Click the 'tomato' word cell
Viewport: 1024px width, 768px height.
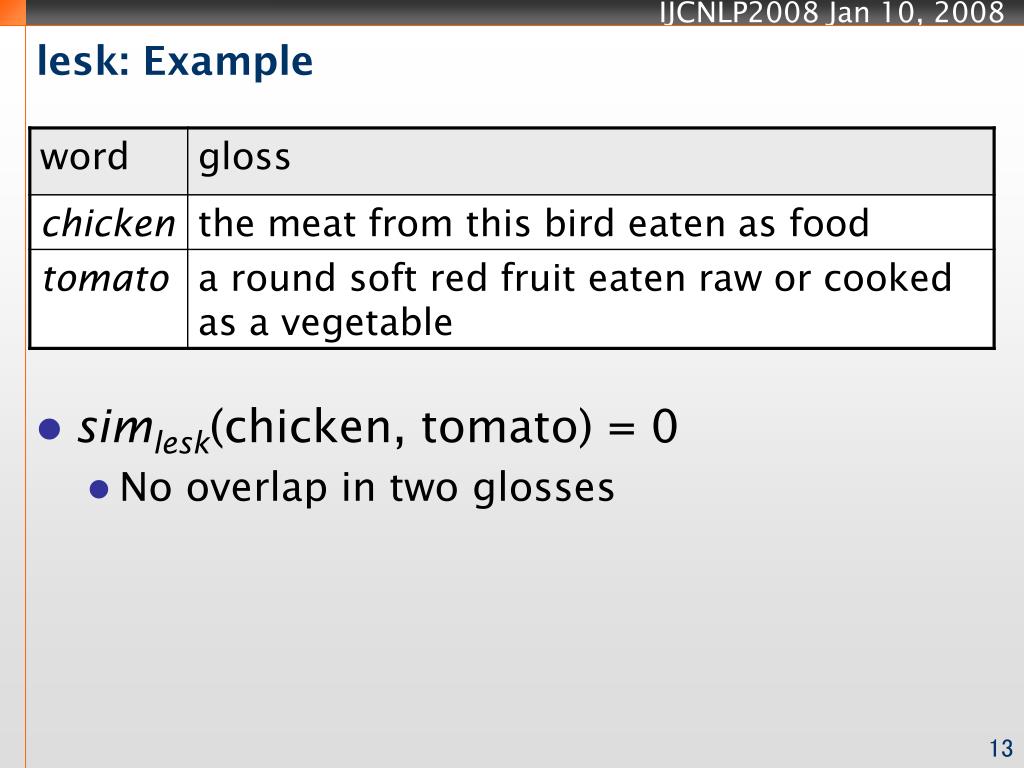109,298
